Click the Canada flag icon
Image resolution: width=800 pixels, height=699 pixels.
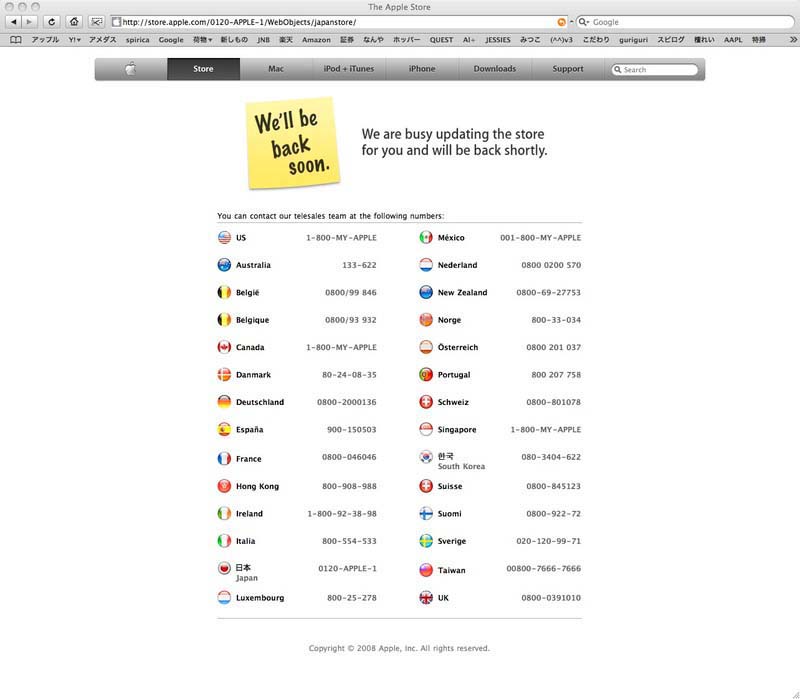point(224,347)
